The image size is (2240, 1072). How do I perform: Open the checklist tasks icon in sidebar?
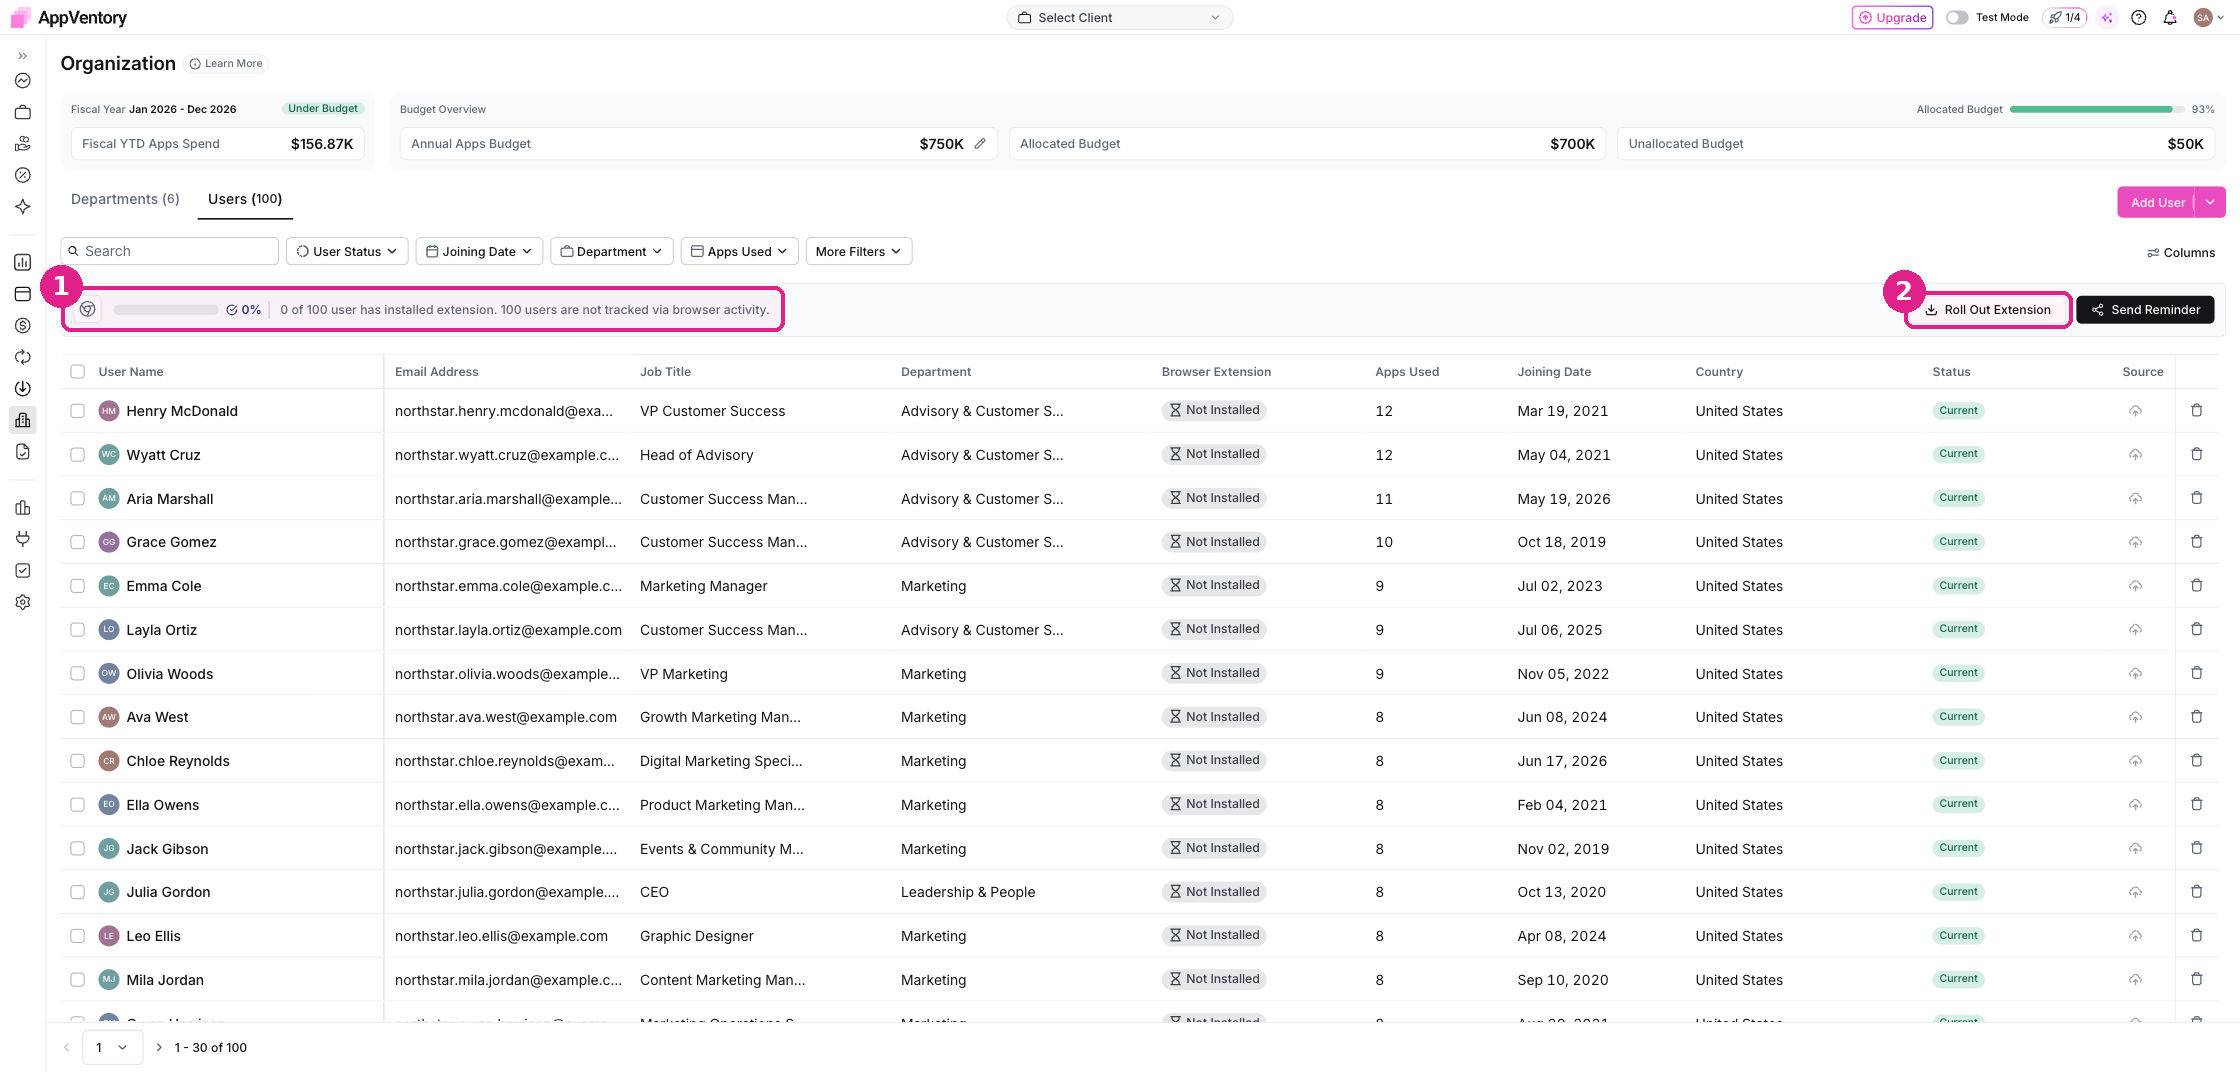pos(22,570)
